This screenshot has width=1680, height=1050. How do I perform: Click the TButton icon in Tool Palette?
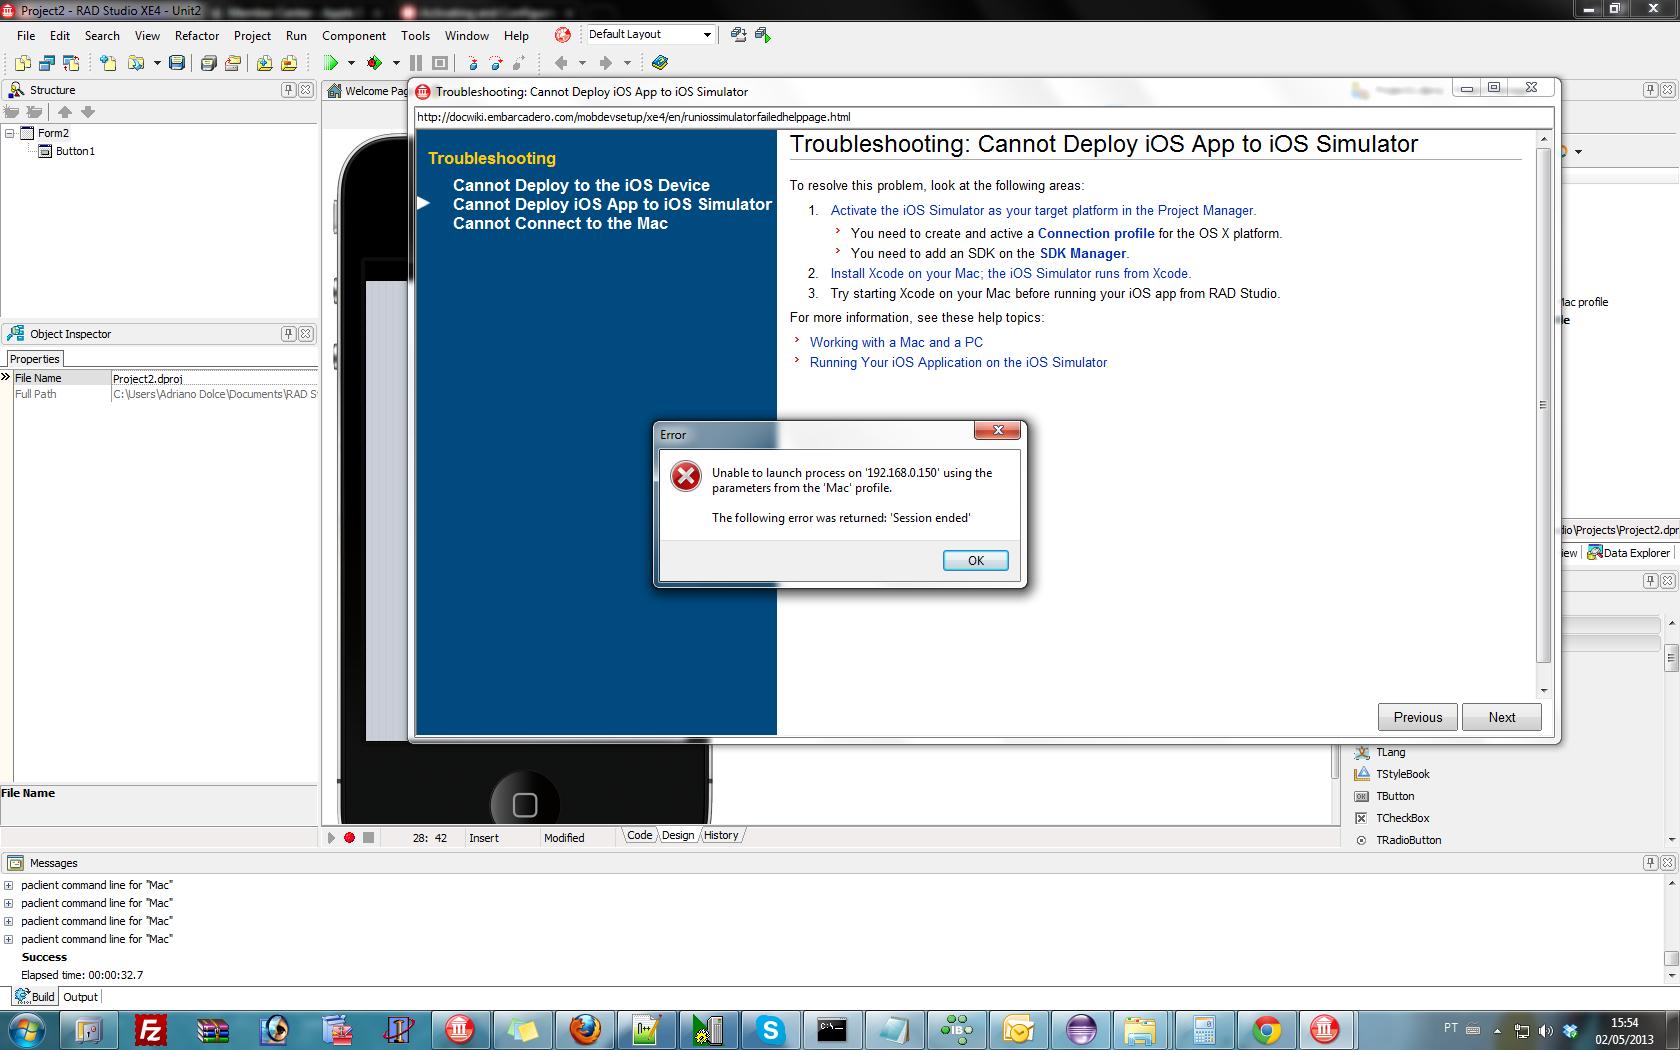(1361, 796)
